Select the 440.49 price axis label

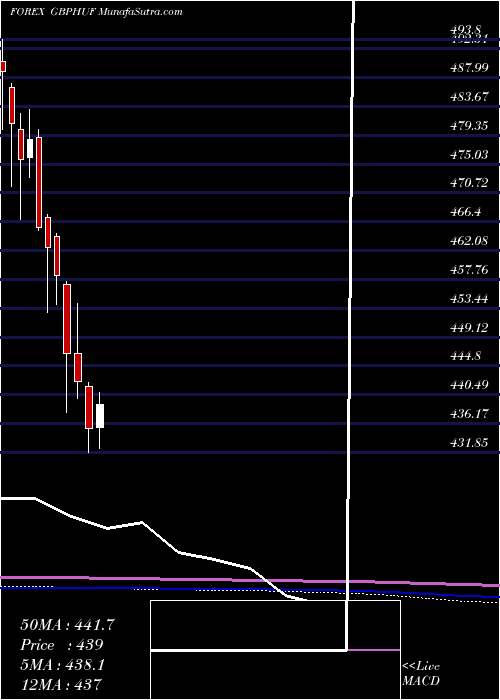point(471,386)
